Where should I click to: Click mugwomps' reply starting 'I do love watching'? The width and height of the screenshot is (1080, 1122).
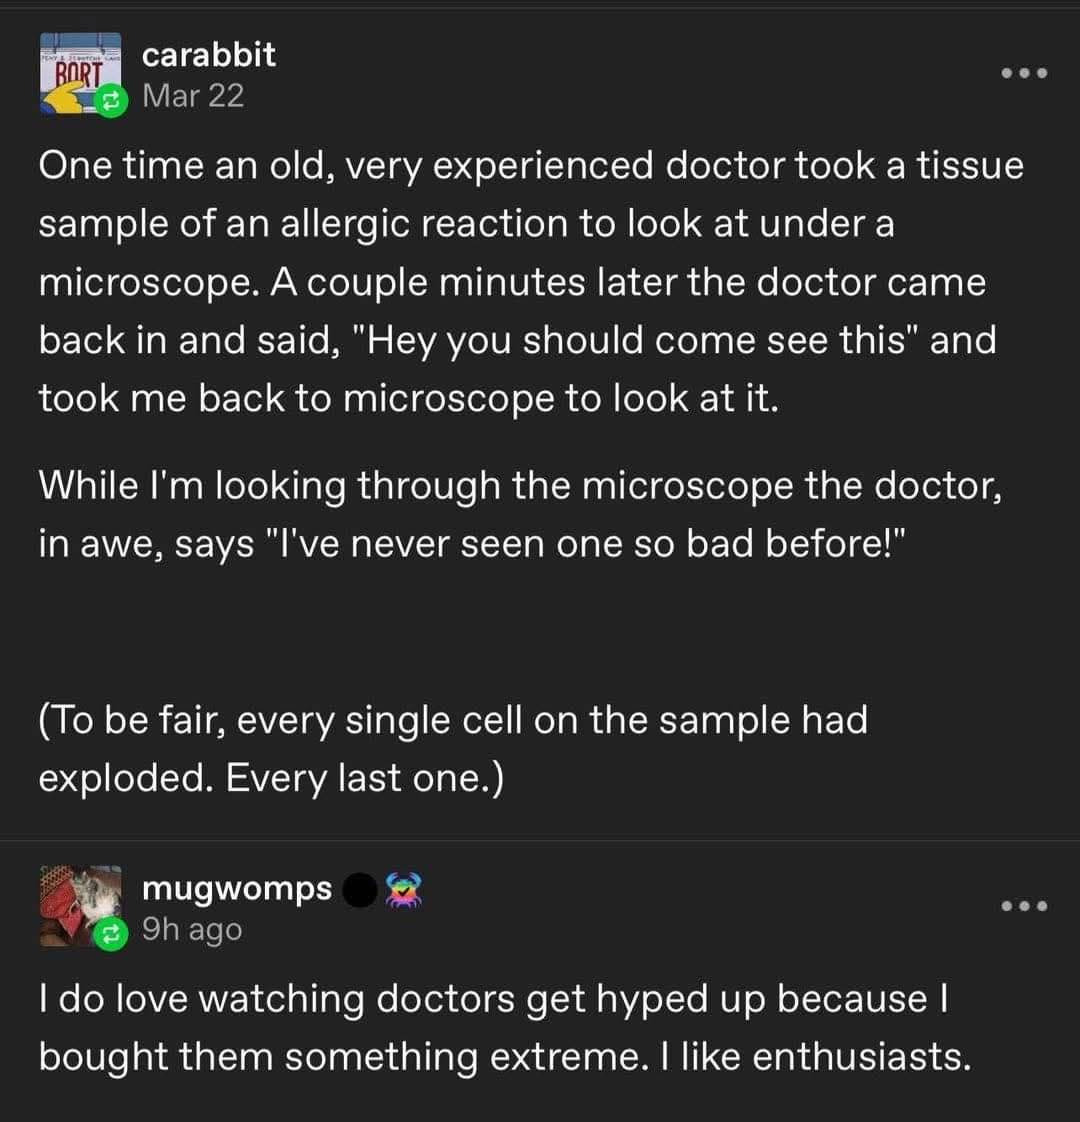[x=505, y=1028]
